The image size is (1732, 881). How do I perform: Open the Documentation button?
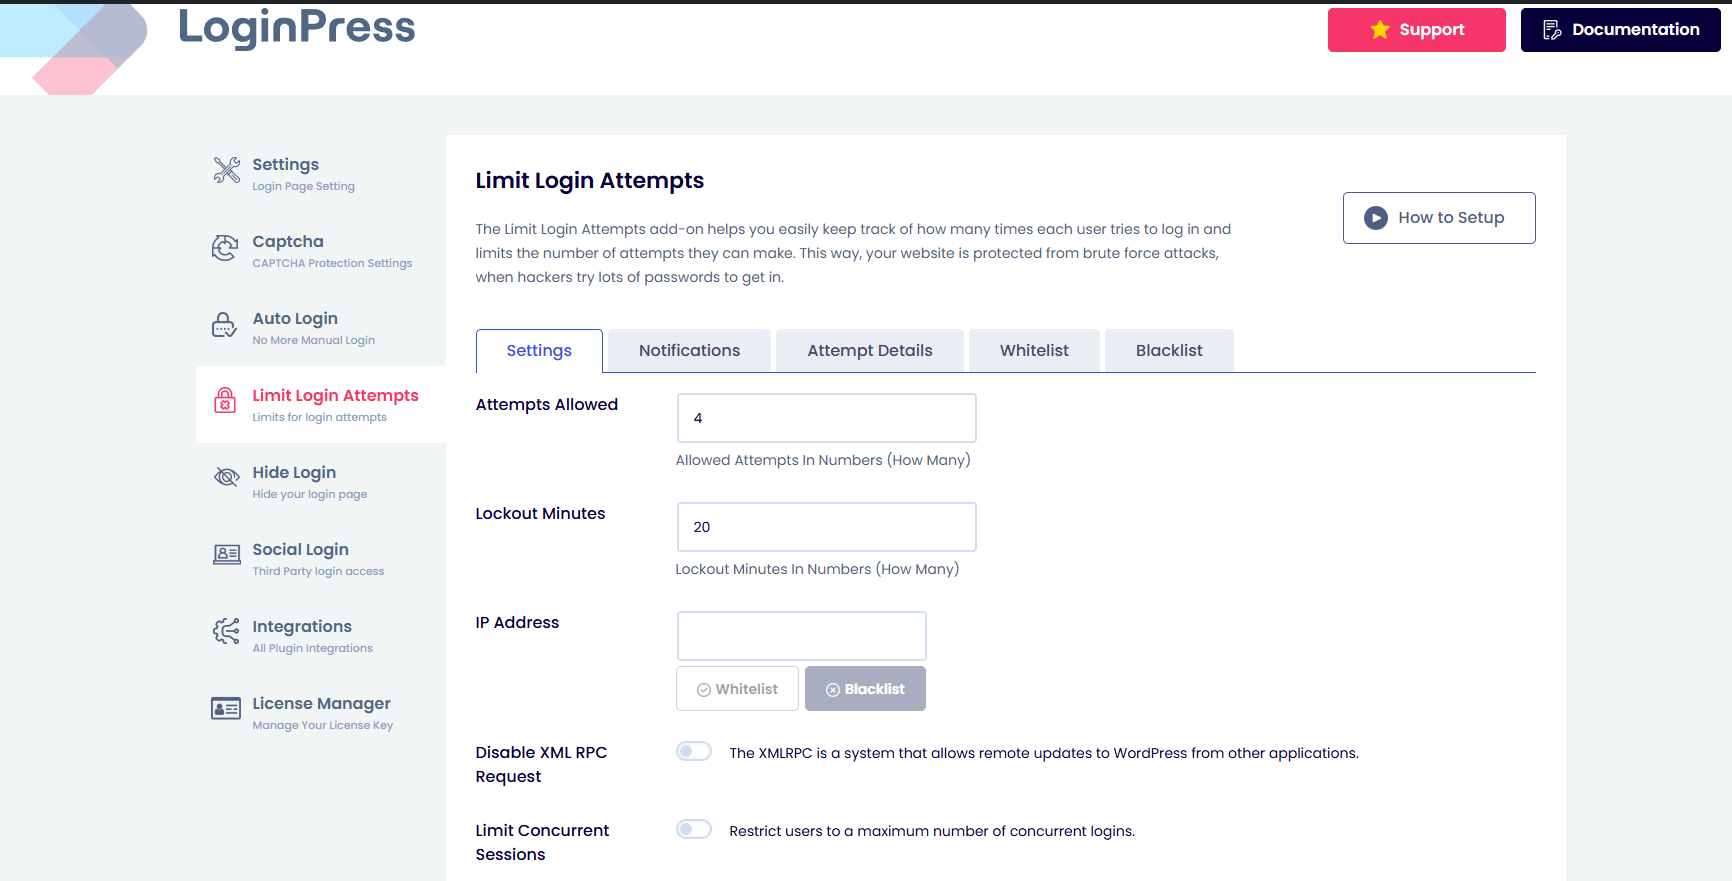(1620, 30)
